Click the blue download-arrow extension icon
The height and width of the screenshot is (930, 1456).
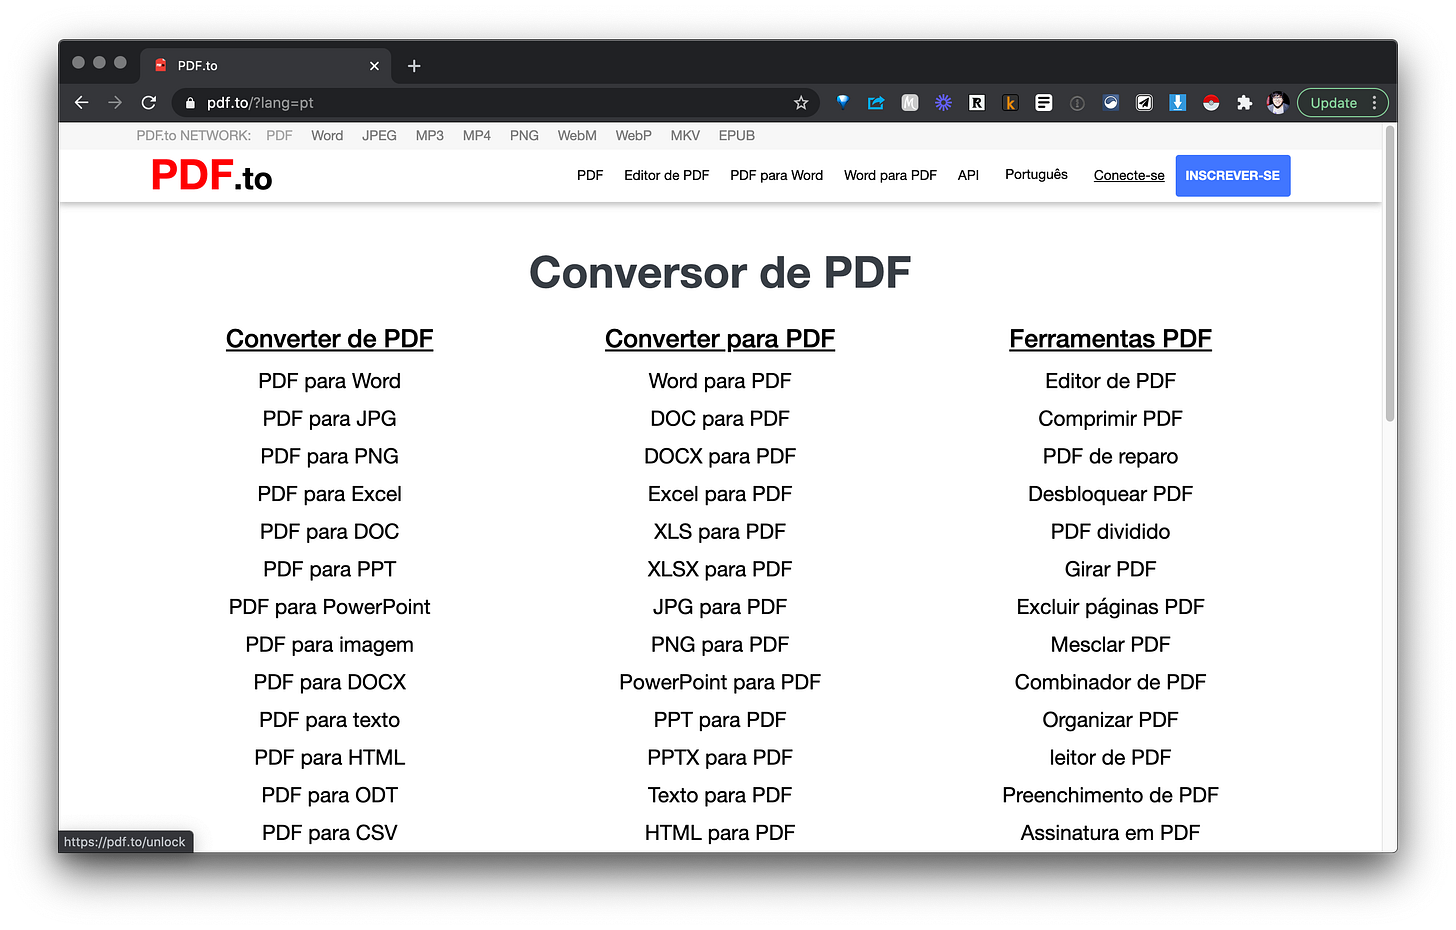(1178, 102)
